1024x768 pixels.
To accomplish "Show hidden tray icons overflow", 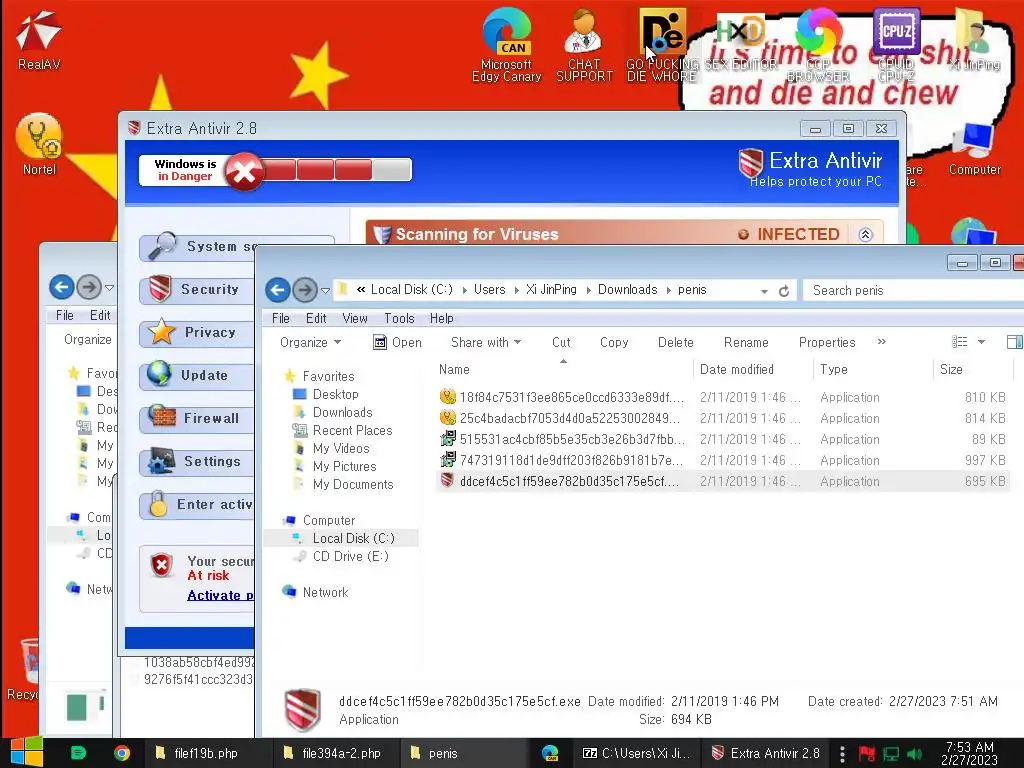I will tap(842, 754).
